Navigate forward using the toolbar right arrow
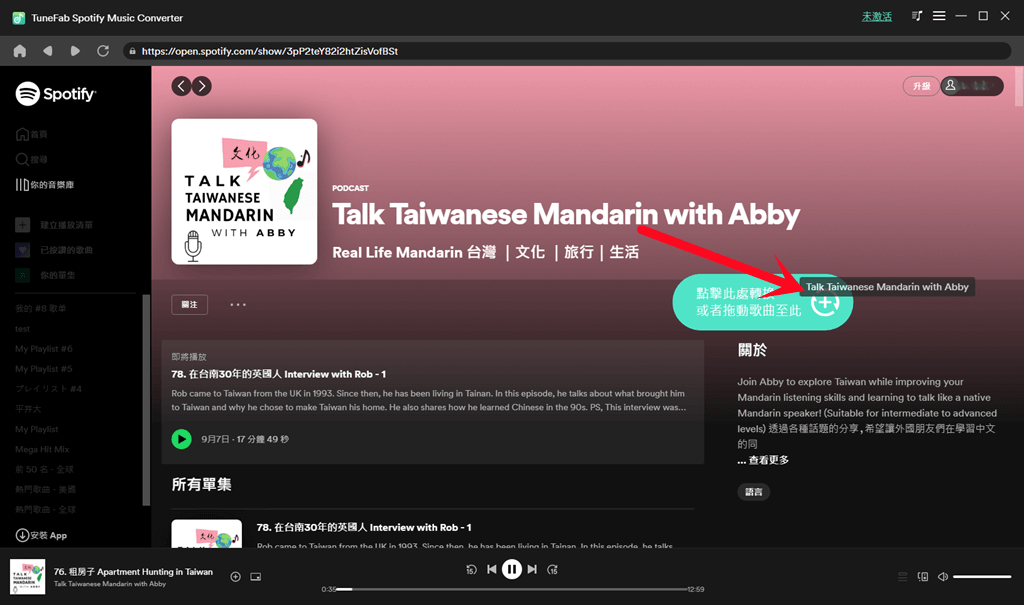 (x=75, y=51)
